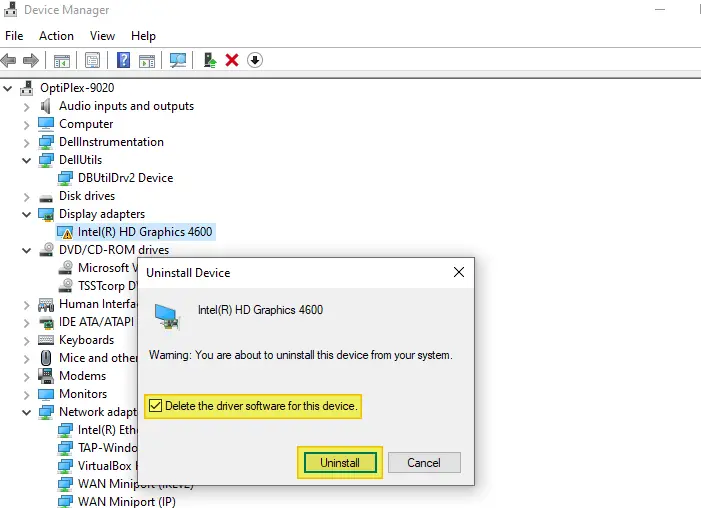The height and width of the screenshot is (508, 701).
Task: Click the Modems category icon
Action: tap(46, 376)
